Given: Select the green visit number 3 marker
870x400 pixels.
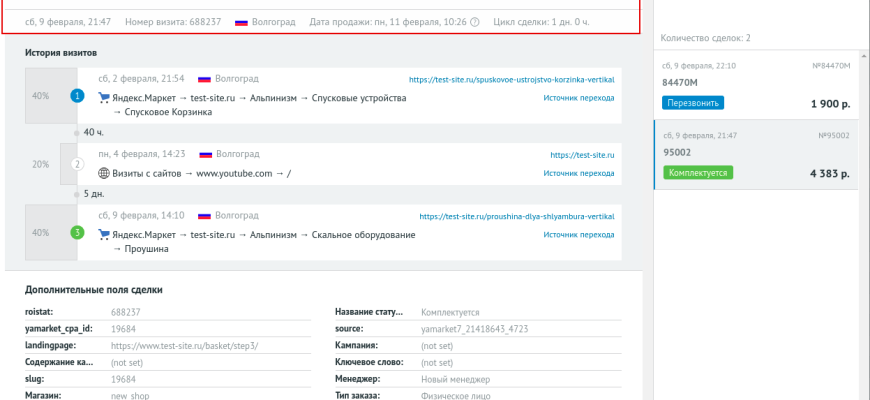Looking at the screenshot, I should [77, 233].
